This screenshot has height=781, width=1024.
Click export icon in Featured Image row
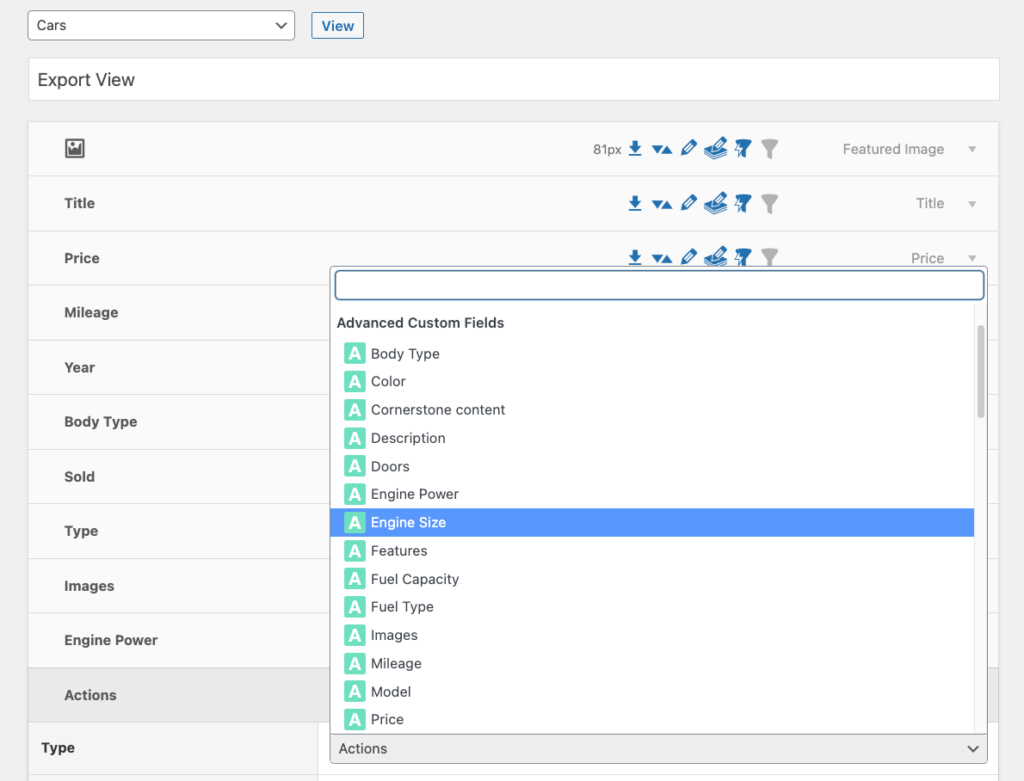point(634,149)
